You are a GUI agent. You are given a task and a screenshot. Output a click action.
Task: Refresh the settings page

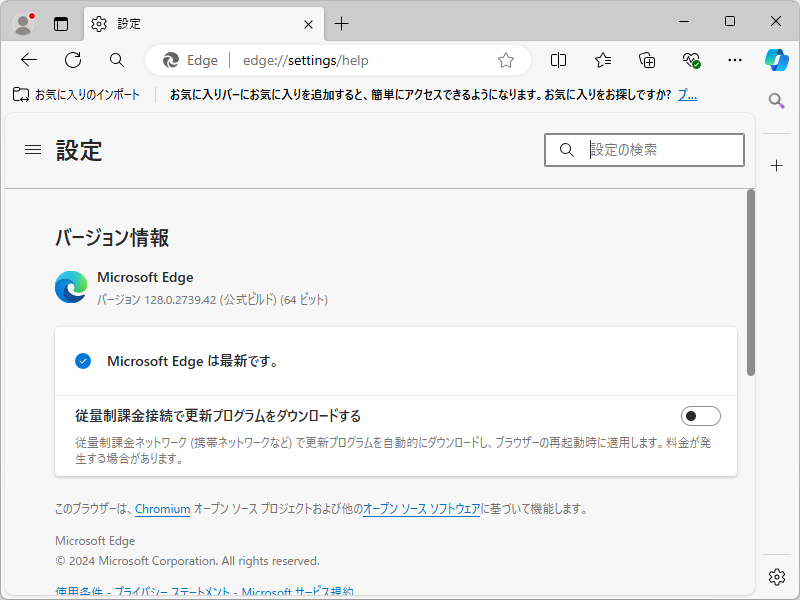tap(72, 60)
